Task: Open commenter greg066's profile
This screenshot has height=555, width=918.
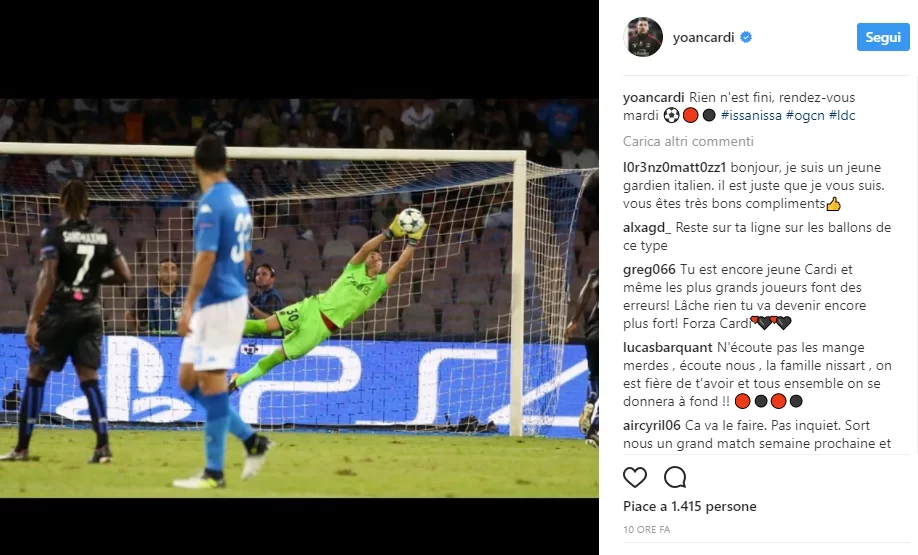Action: click(x=649, y=269)
